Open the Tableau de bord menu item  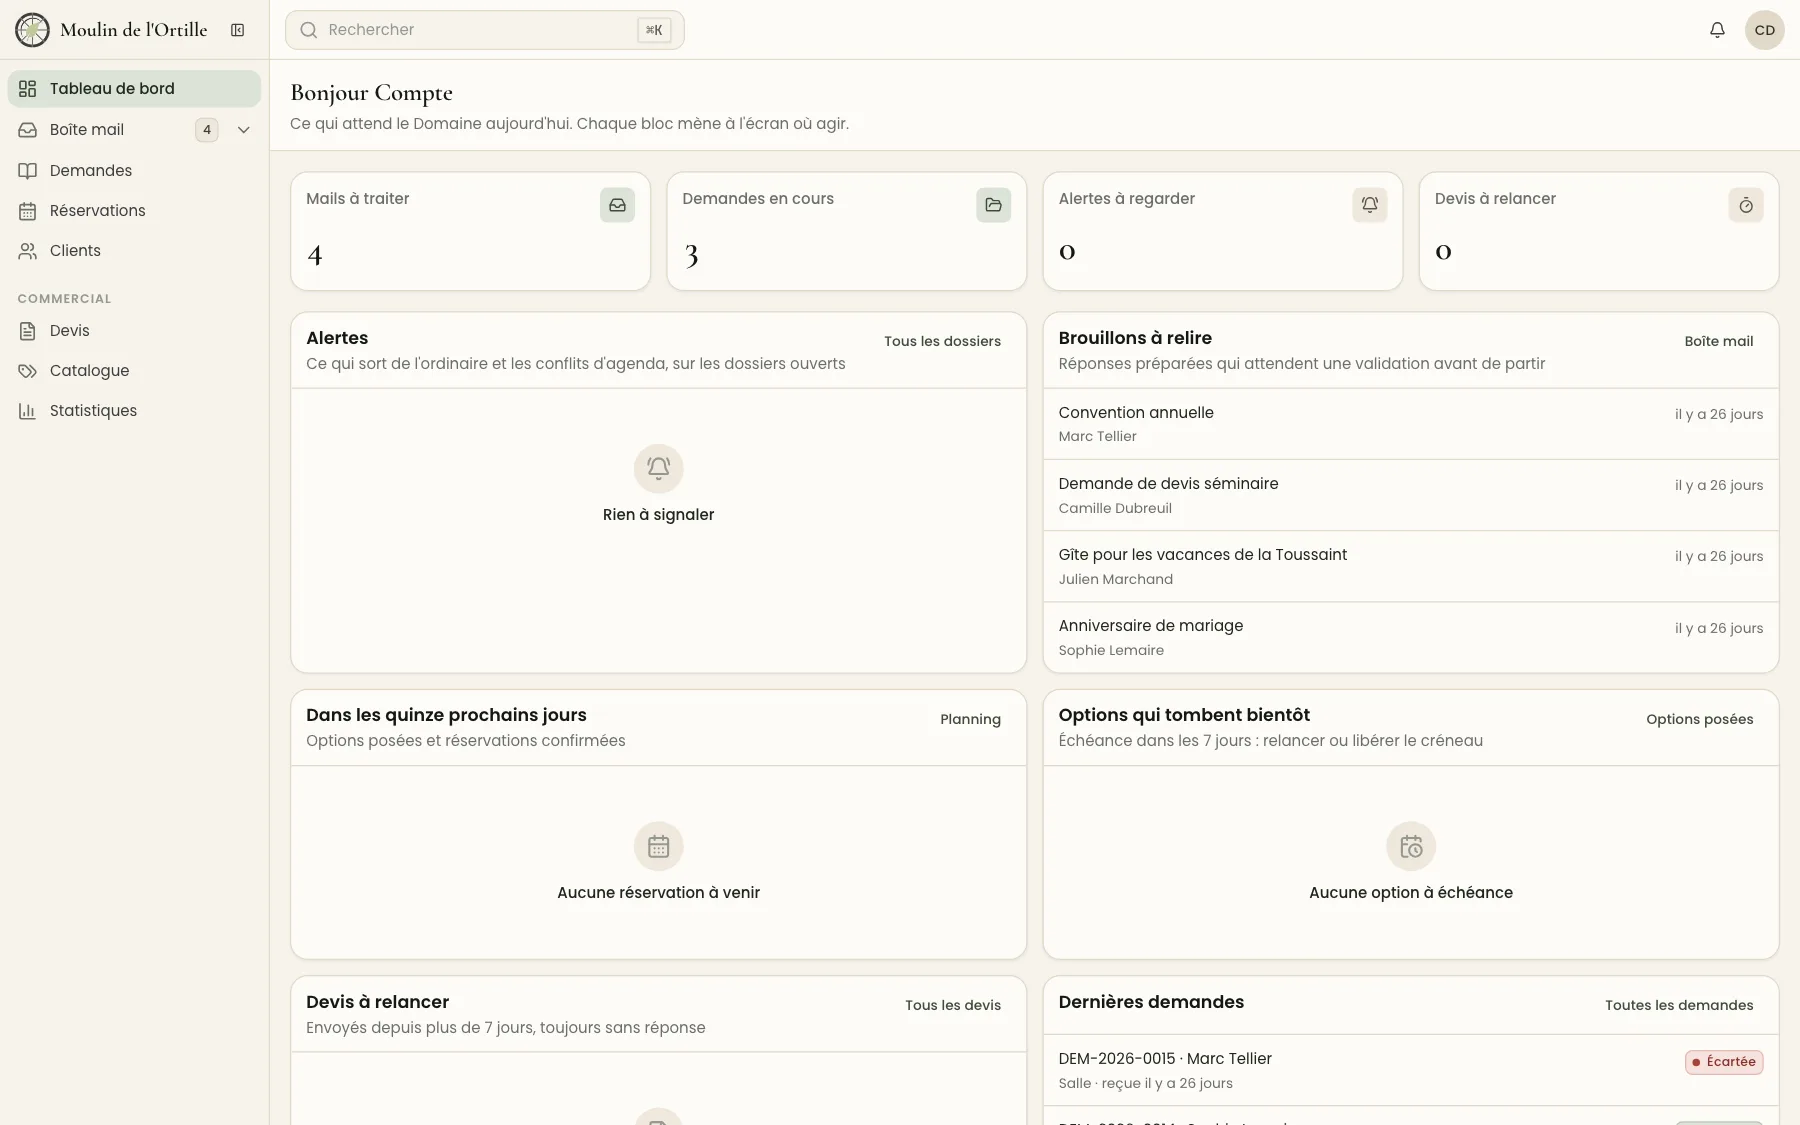point(134,89)
